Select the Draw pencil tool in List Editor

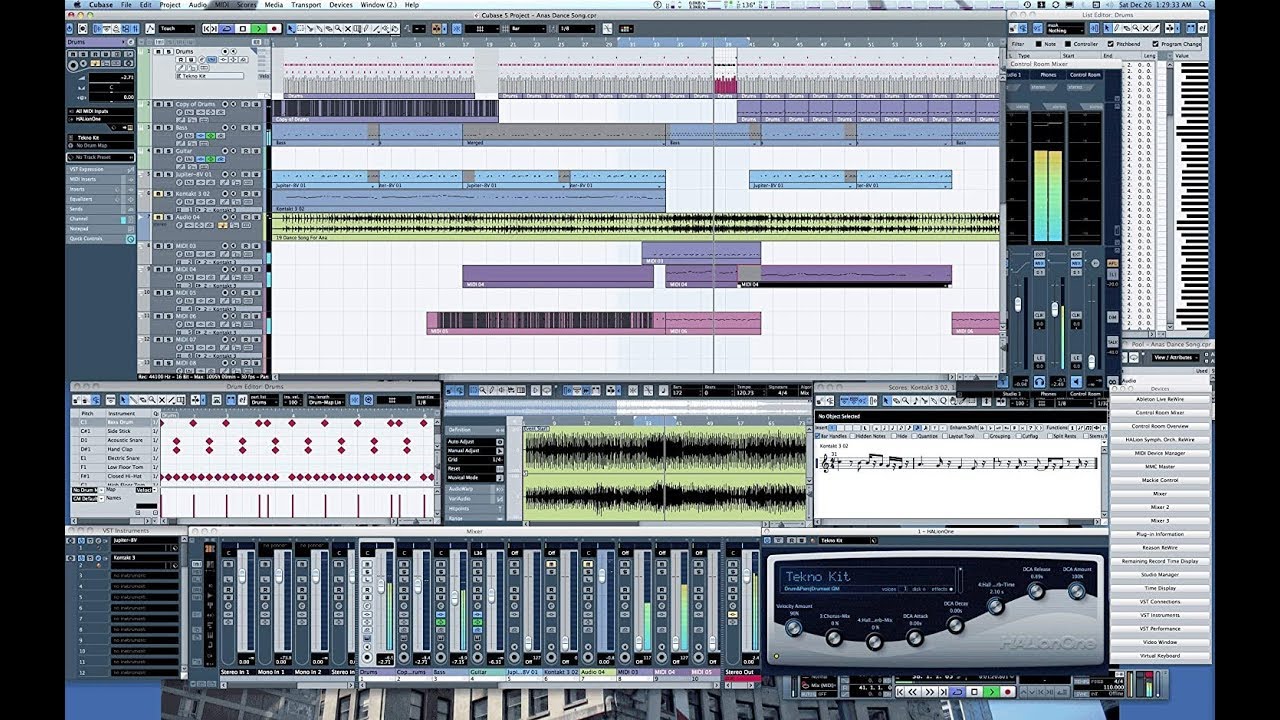click(1116, 28)
